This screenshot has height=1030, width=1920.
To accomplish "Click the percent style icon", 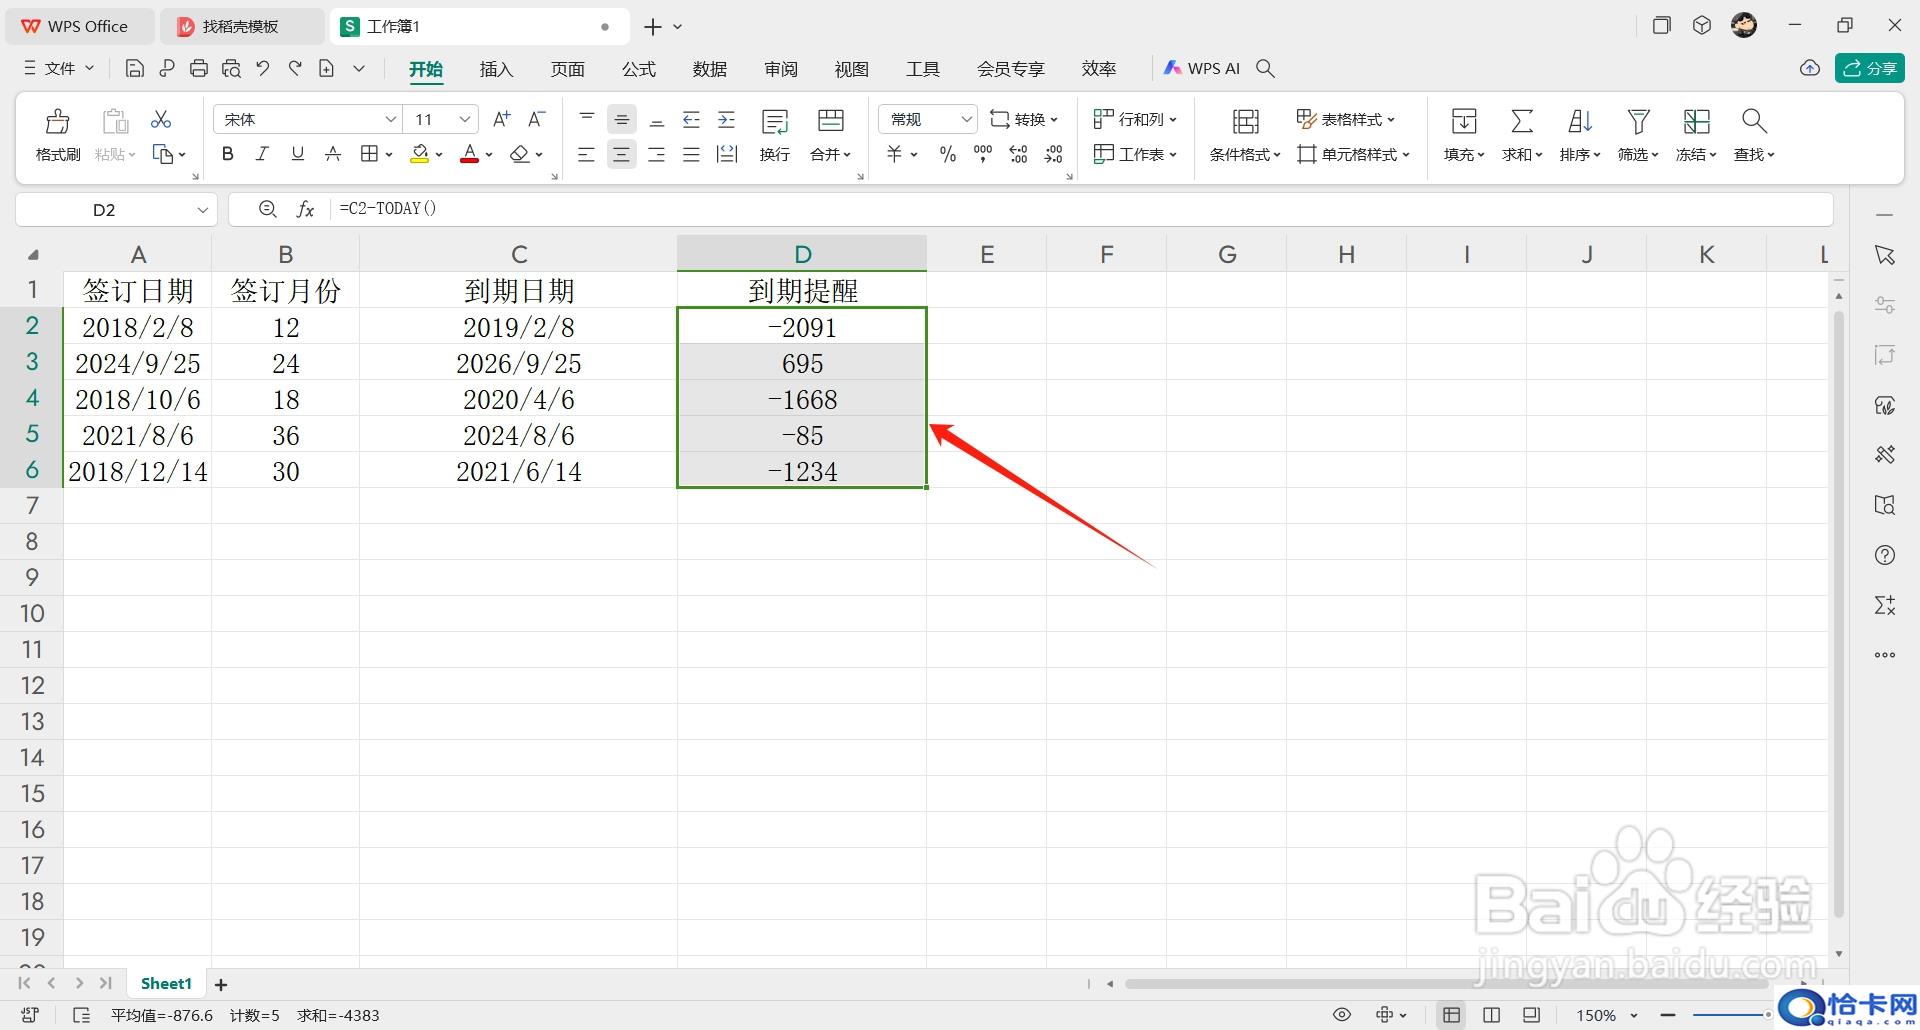I will 947,154.
